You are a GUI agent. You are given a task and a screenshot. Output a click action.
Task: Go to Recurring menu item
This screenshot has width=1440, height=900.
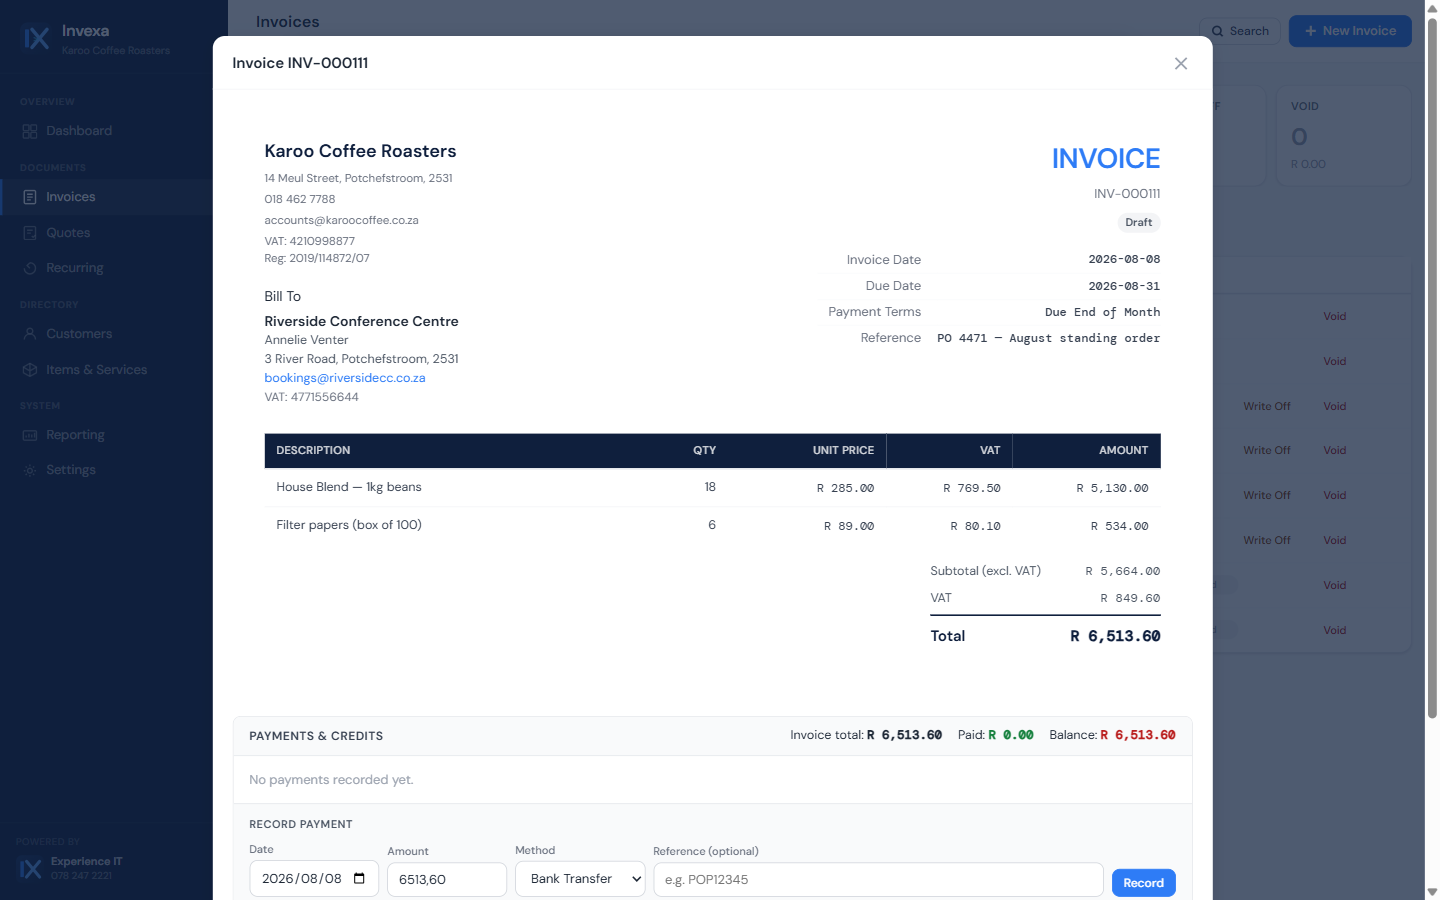click(x=106, y=268)
